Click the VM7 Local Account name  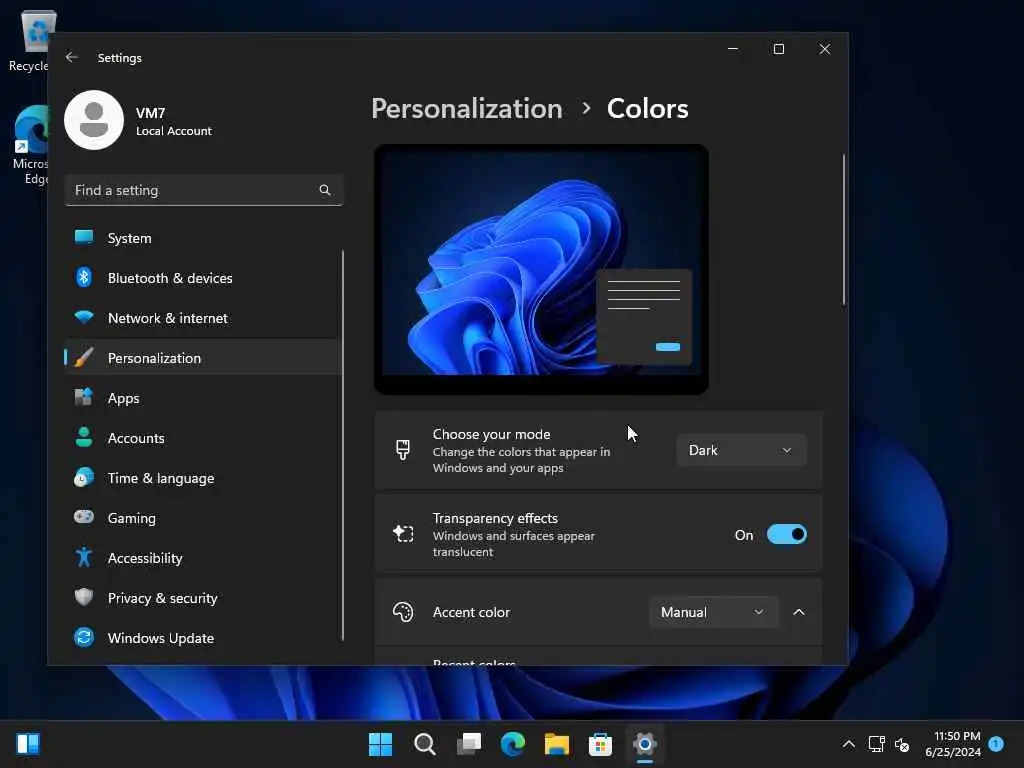(x=174, y=121)
